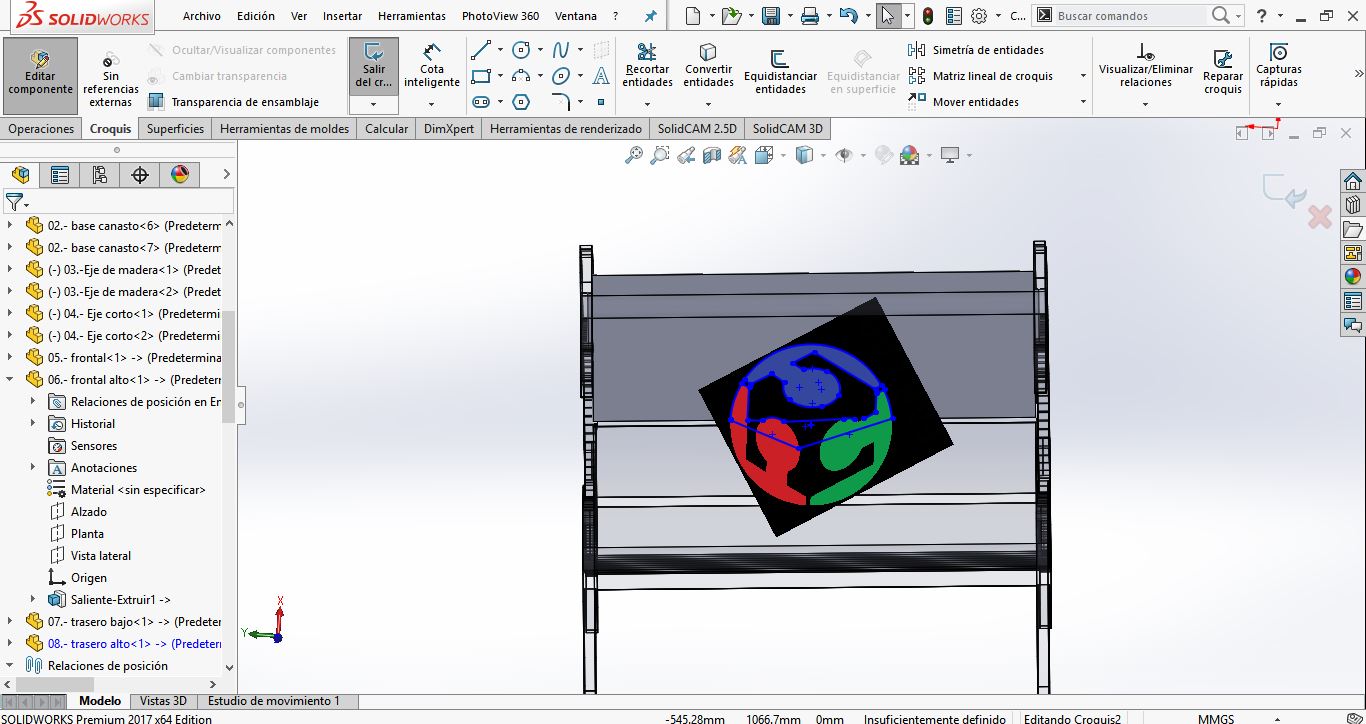Click the MMGS units status button
Screen dimensions: 1366x724
[x=1216, y=719]
